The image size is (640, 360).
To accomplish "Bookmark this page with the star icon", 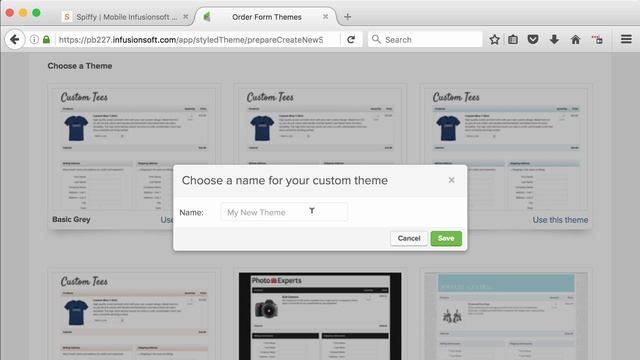I will pyautogui.click(x=494, y=40).
